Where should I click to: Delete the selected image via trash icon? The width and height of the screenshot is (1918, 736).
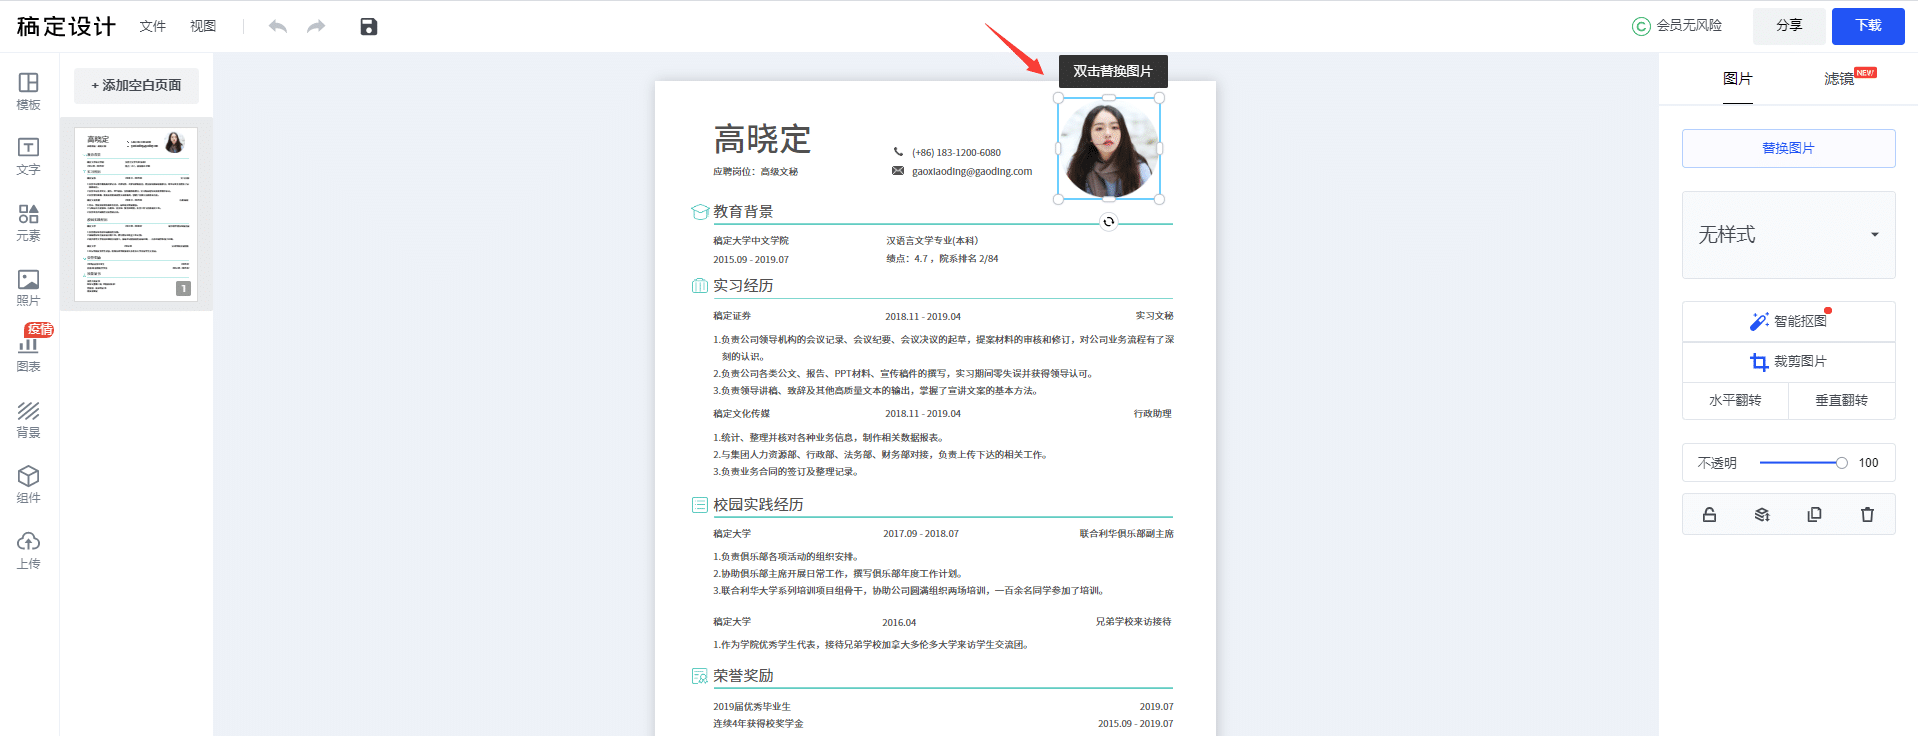1867,515
